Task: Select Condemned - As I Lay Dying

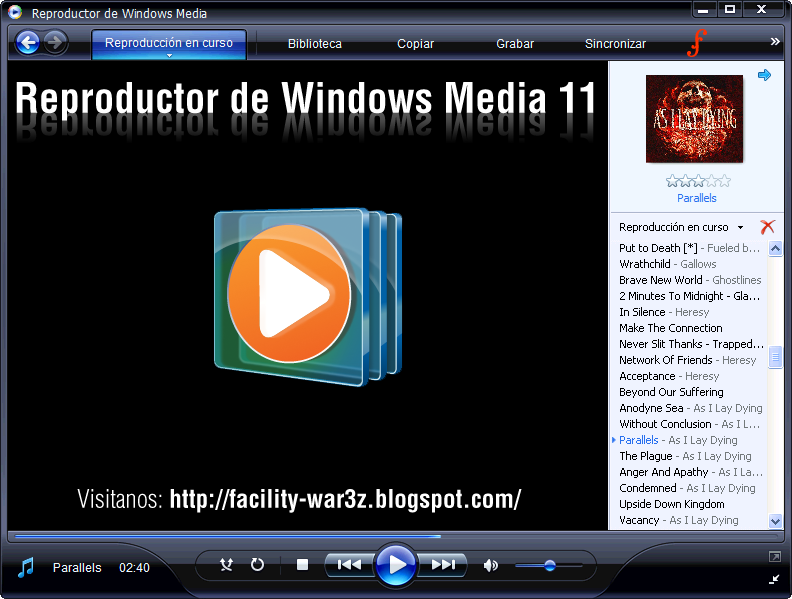Action: (x=687, y=488)
